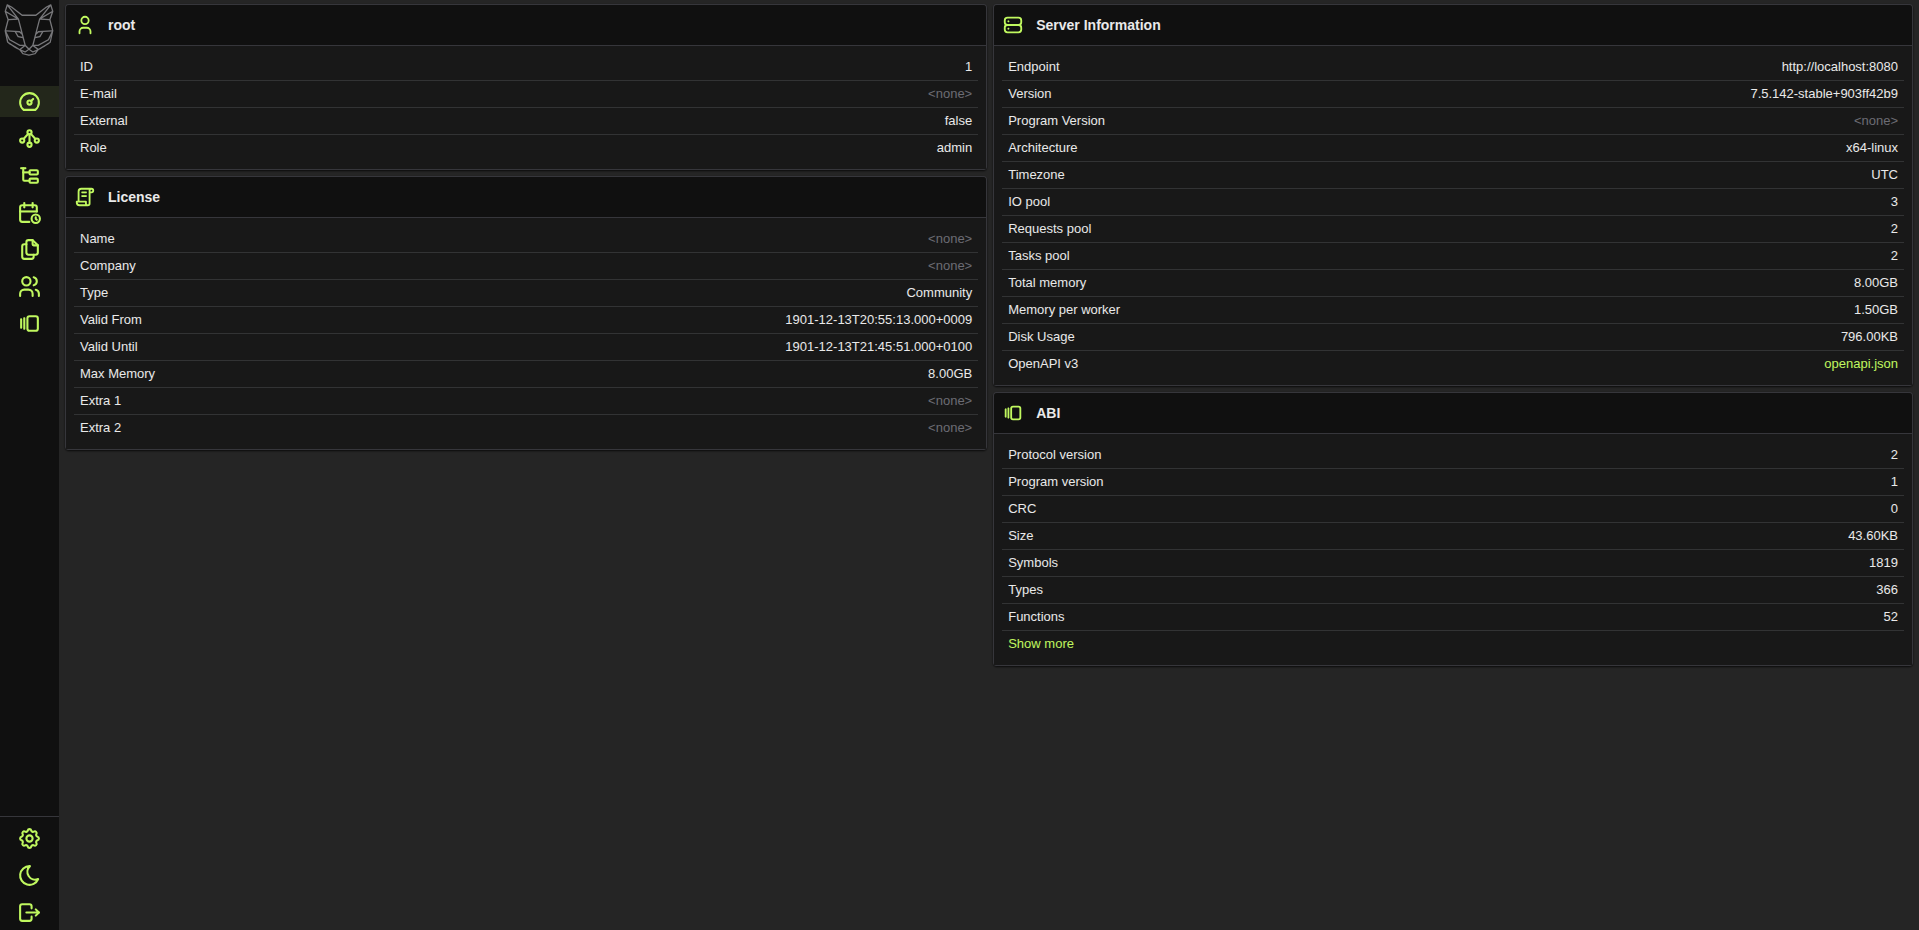Click the Architecture value x64-linux
The width and height of the screenshot is (1919, 930).
[1871, 148]
